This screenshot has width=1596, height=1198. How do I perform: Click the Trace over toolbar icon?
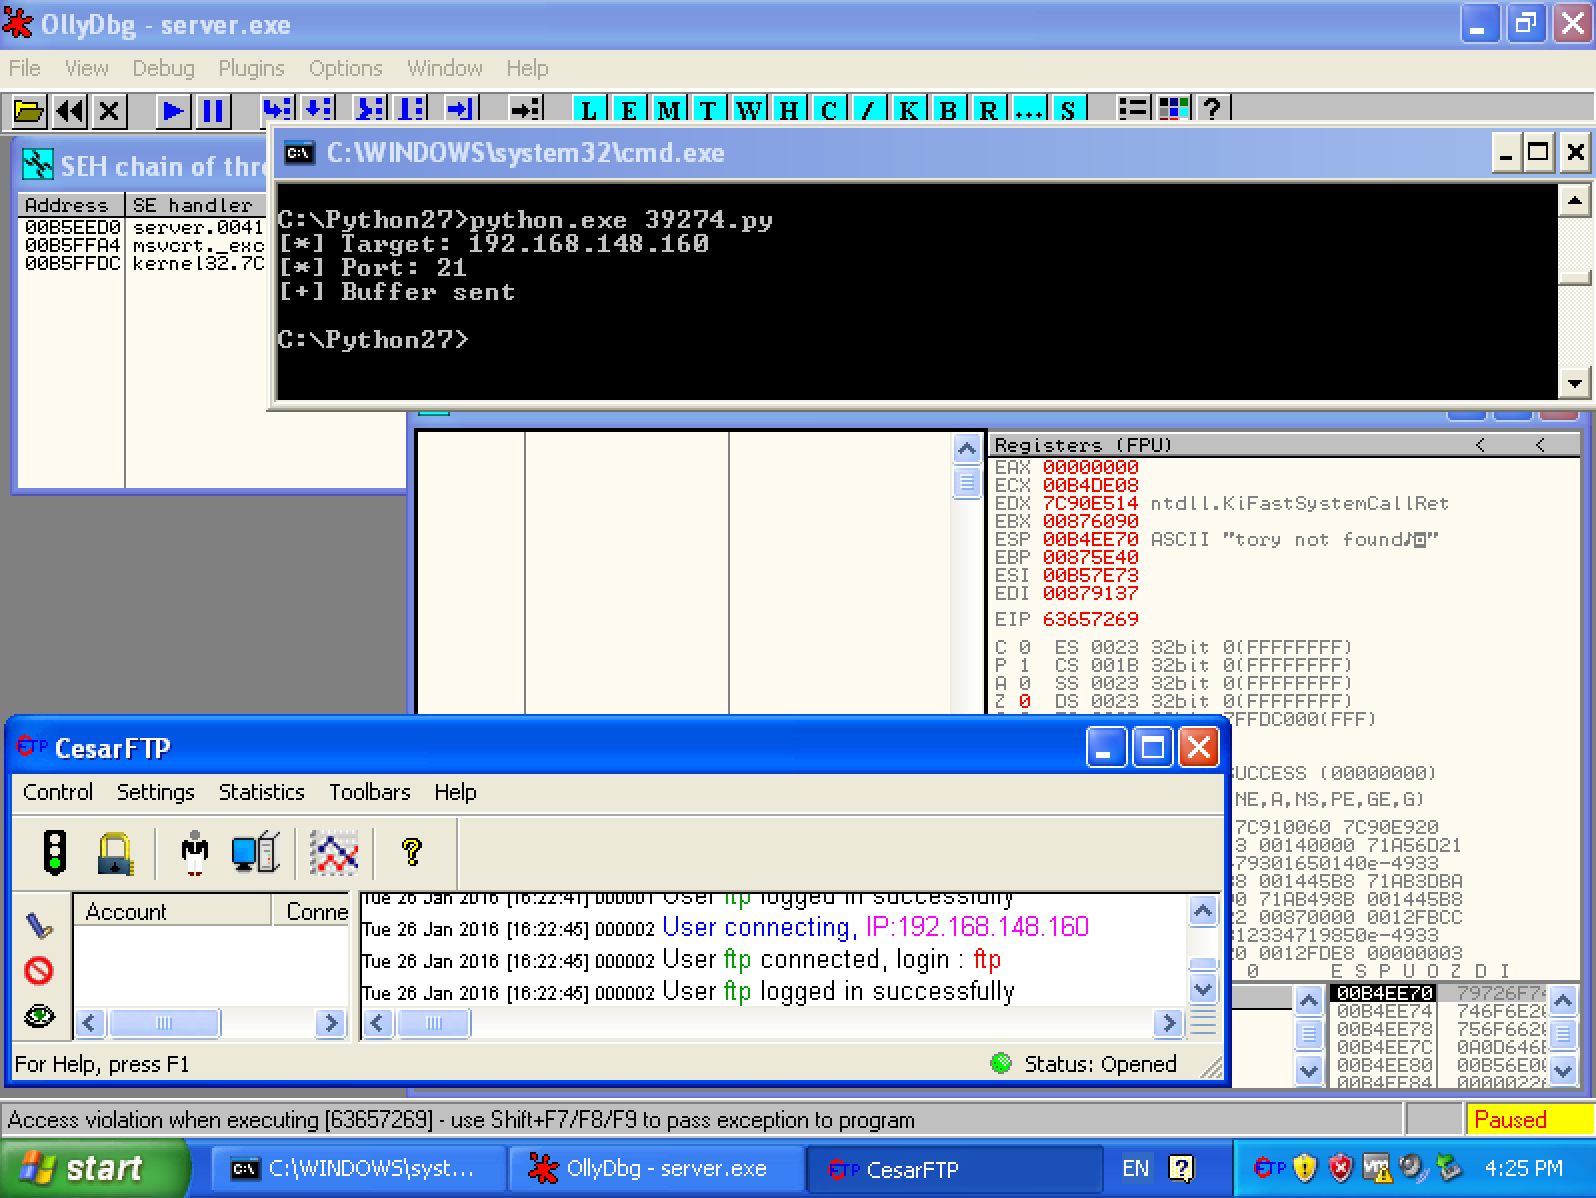coord(409,109)
